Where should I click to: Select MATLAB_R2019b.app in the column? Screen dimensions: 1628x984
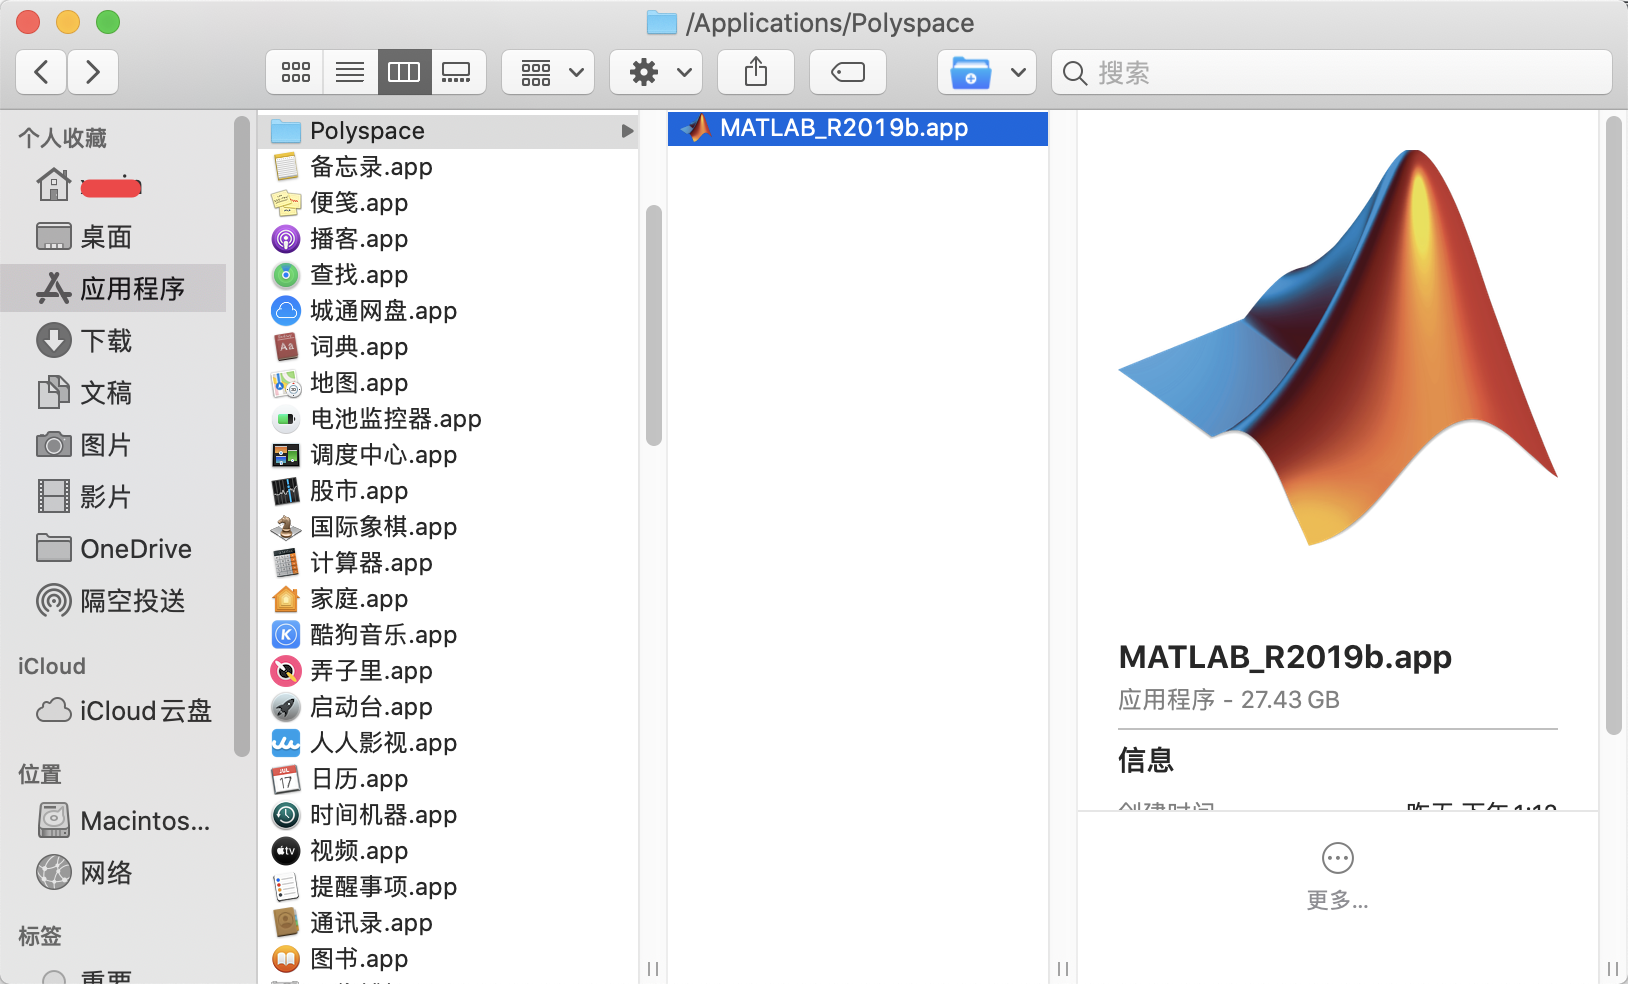[857, 128]
